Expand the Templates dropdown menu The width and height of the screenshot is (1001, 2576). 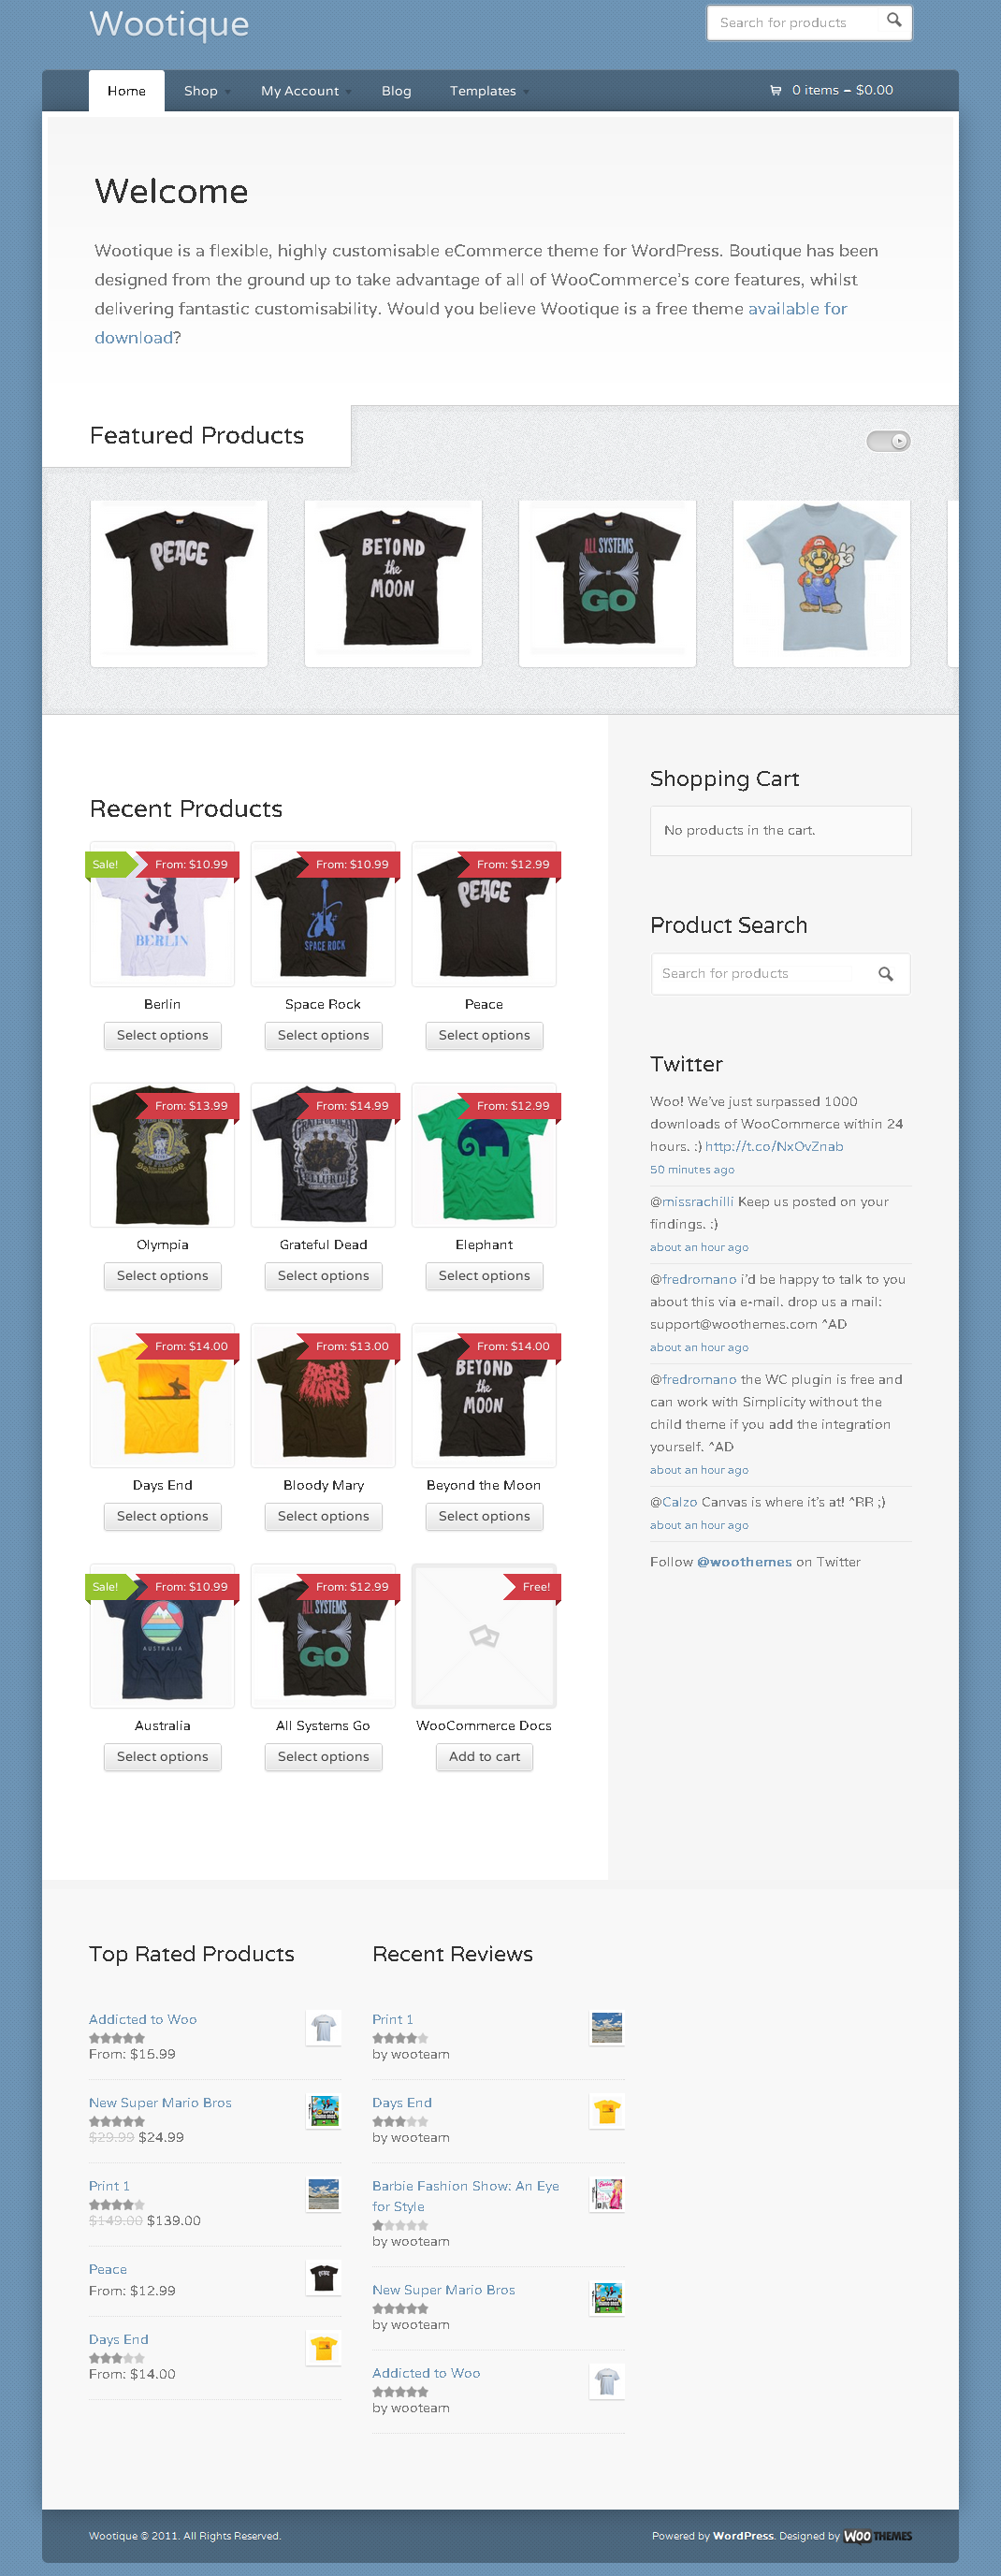489,91
